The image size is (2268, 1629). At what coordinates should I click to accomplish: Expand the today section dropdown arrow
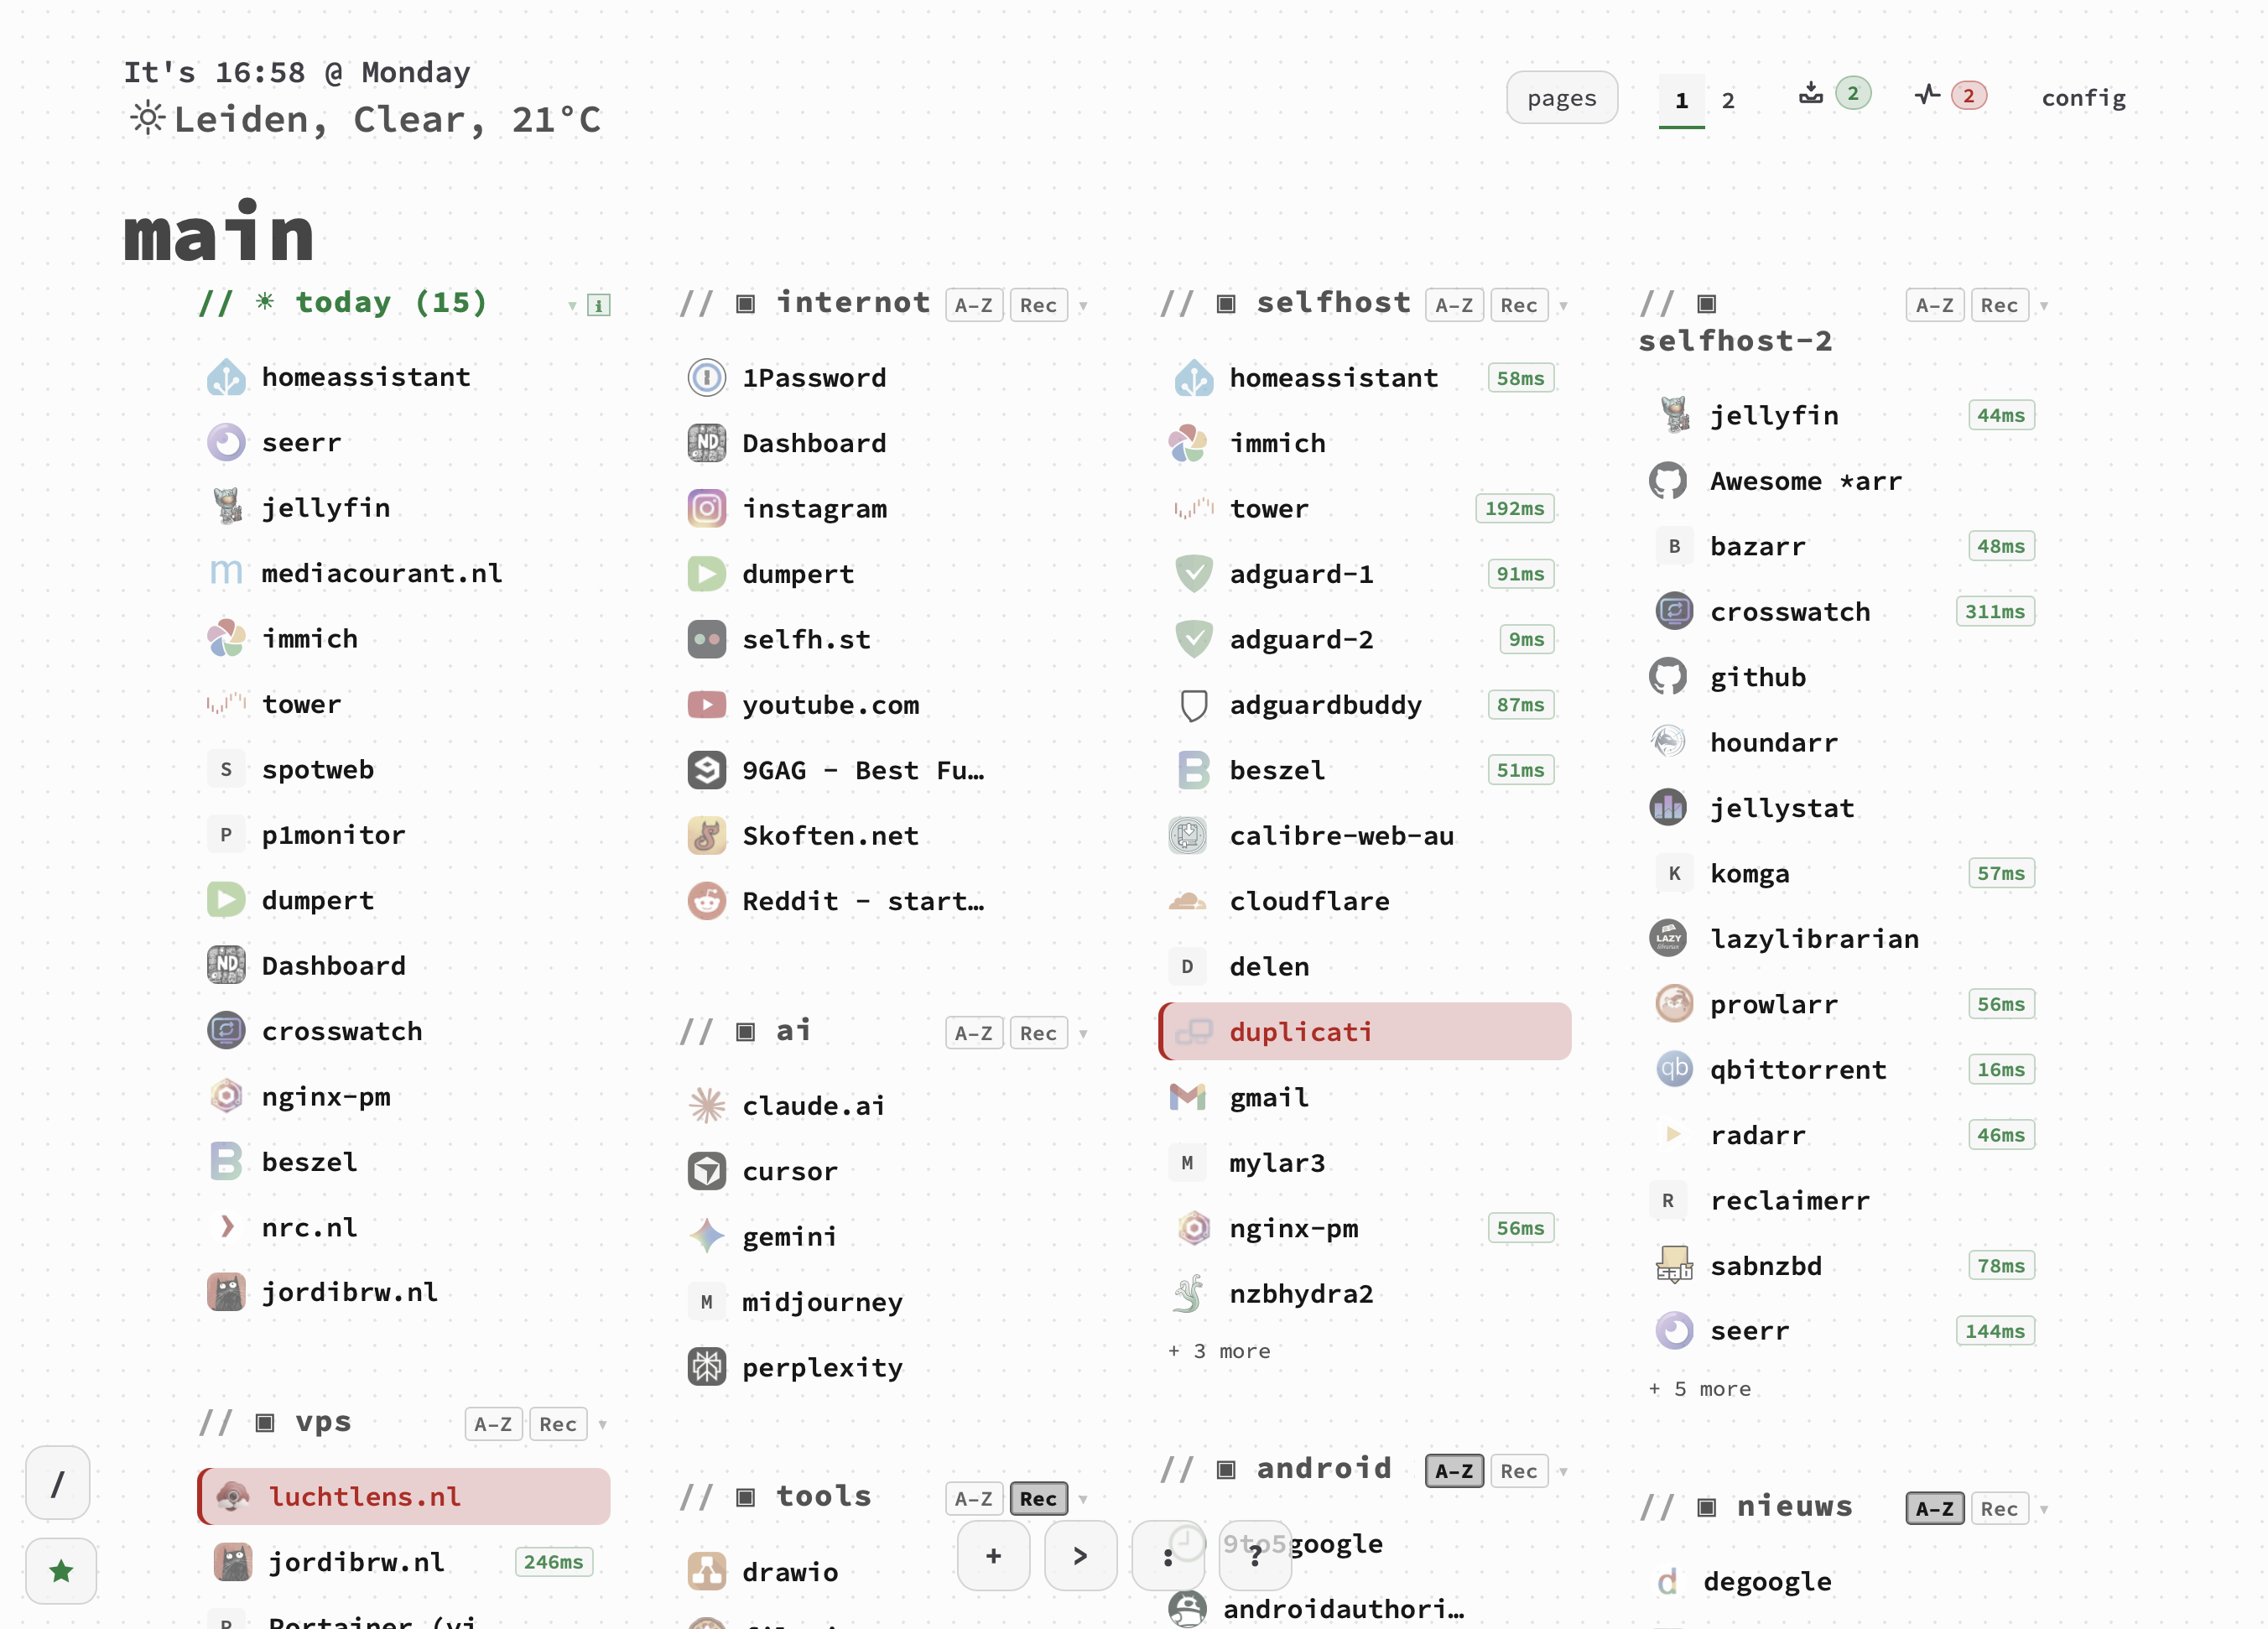coord(572,306)
